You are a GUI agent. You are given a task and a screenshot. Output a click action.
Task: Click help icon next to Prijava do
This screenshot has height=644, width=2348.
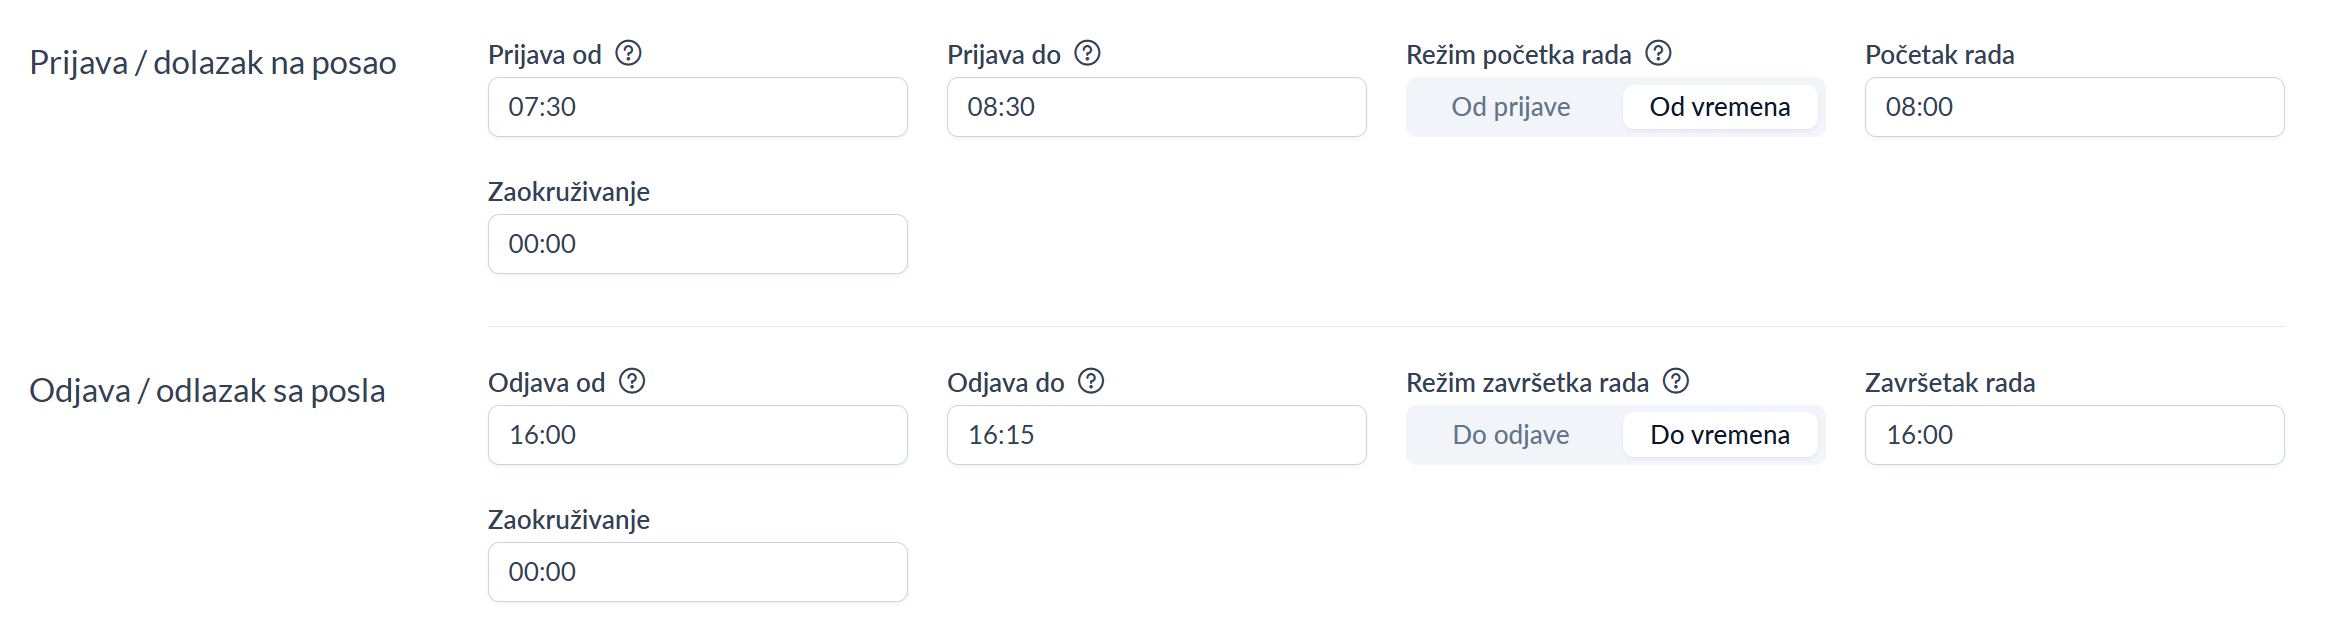(x=1087, y=53)
